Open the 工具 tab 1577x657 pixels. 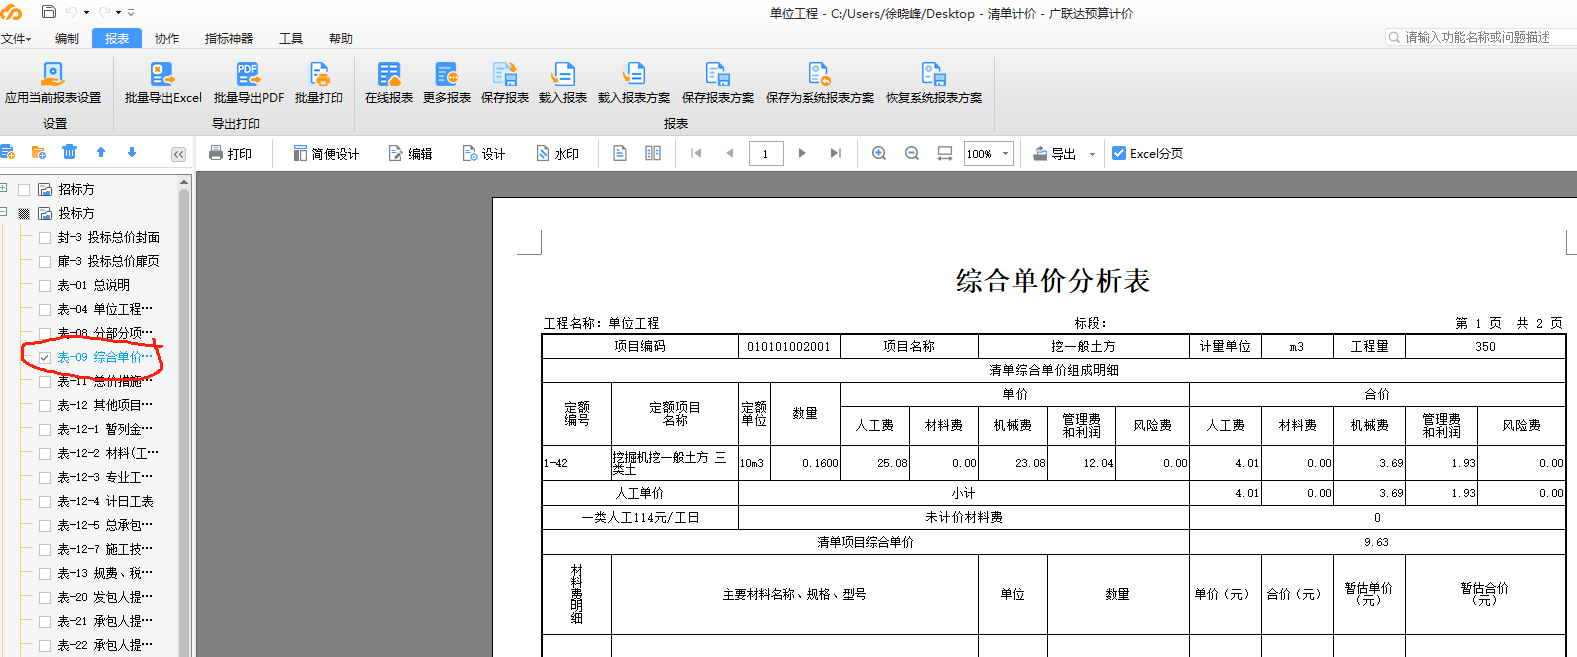click(x=291, y=38)
